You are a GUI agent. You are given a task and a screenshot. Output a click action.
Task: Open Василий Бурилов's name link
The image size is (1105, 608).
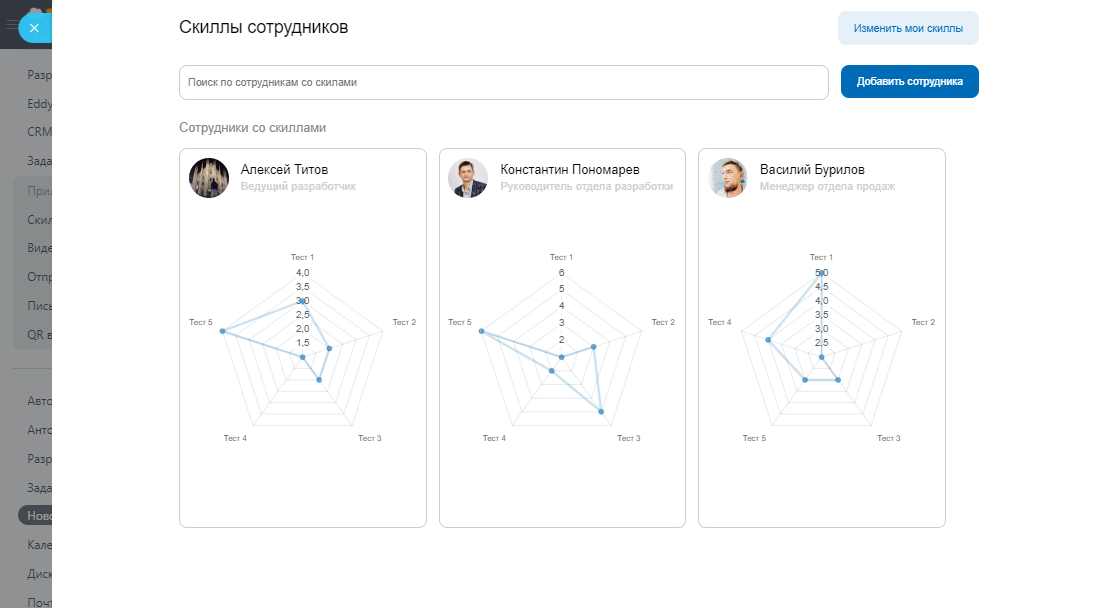coord(812,169)
